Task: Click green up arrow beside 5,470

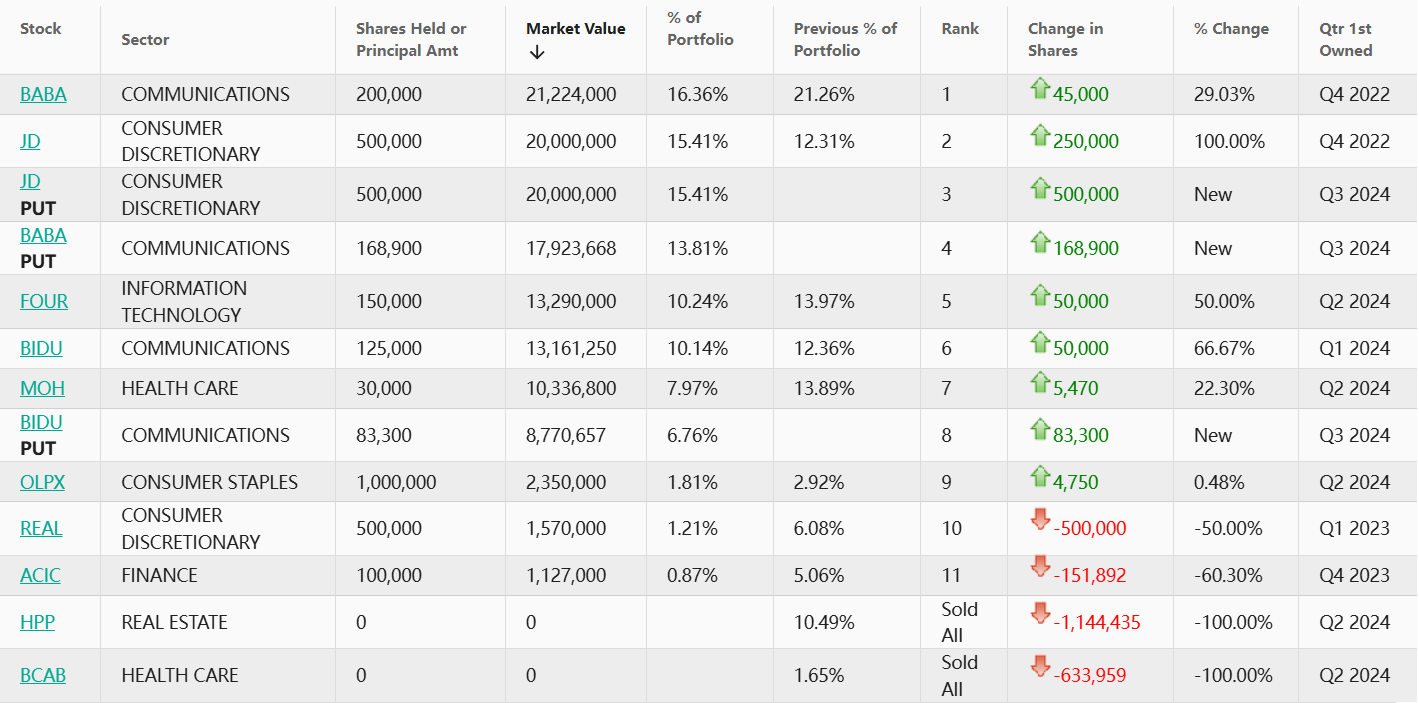Action: coord(1040,381)
